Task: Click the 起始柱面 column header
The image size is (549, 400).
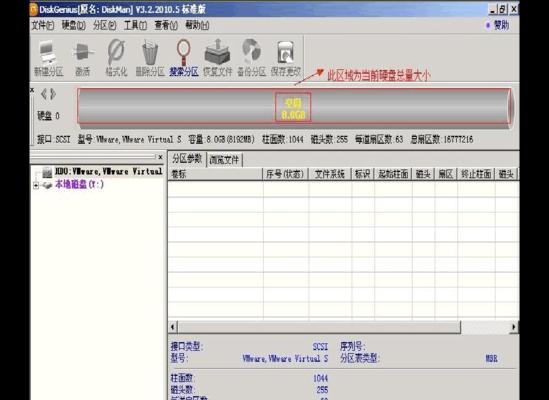Action: pos(393,174)
